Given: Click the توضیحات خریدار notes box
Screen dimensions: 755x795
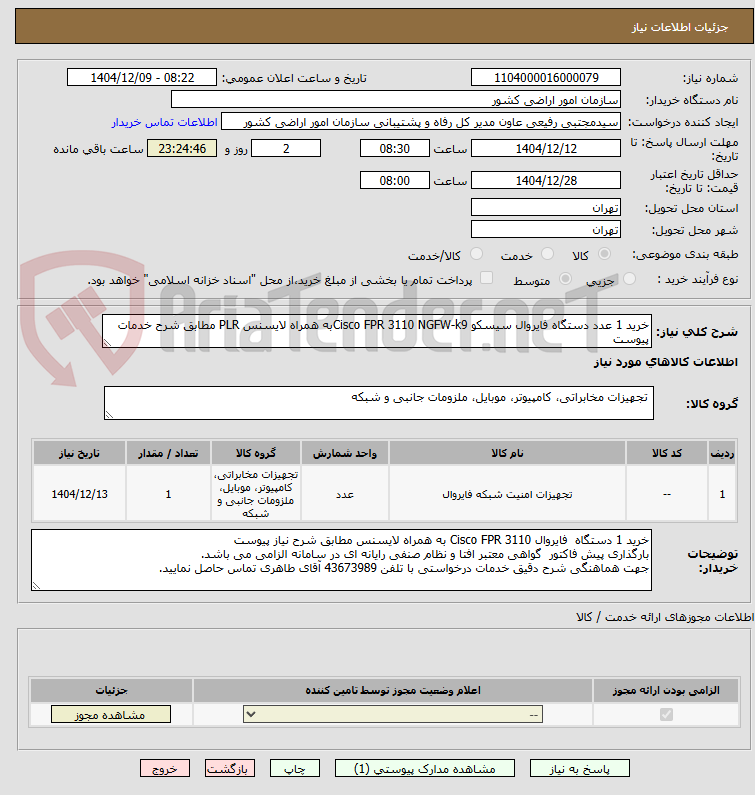Looking at the screenshot, I should coord(341,560).
